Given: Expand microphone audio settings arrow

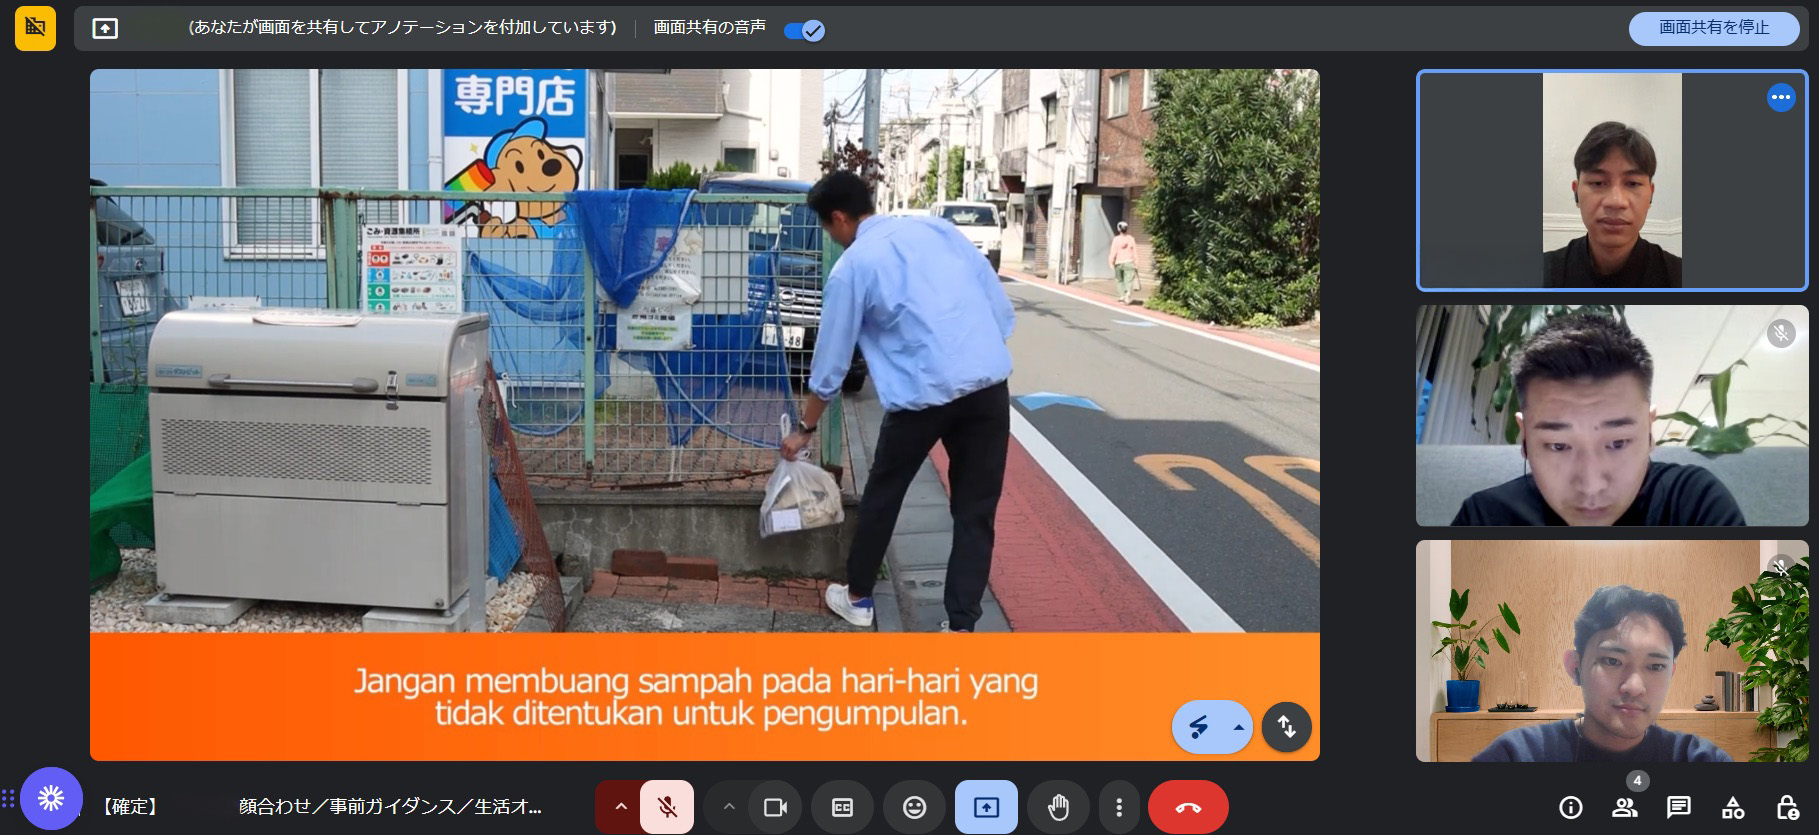Looking at the screenshot, I should pyautogui.click(x=620, y=807).
